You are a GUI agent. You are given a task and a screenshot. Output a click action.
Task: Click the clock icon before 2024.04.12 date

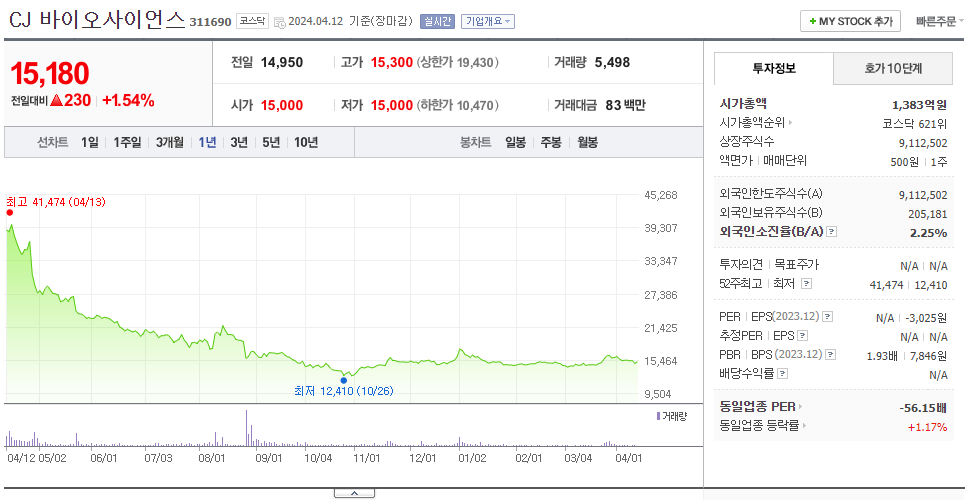coord(279,22)
